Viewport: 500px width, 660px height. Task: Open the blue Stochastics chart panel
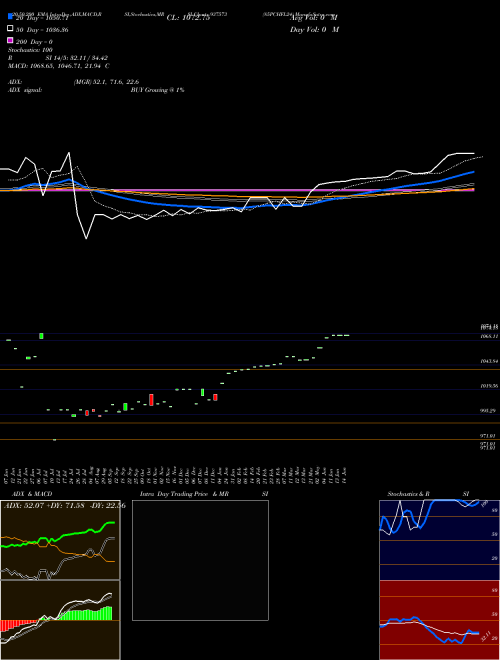click(439, 540)
